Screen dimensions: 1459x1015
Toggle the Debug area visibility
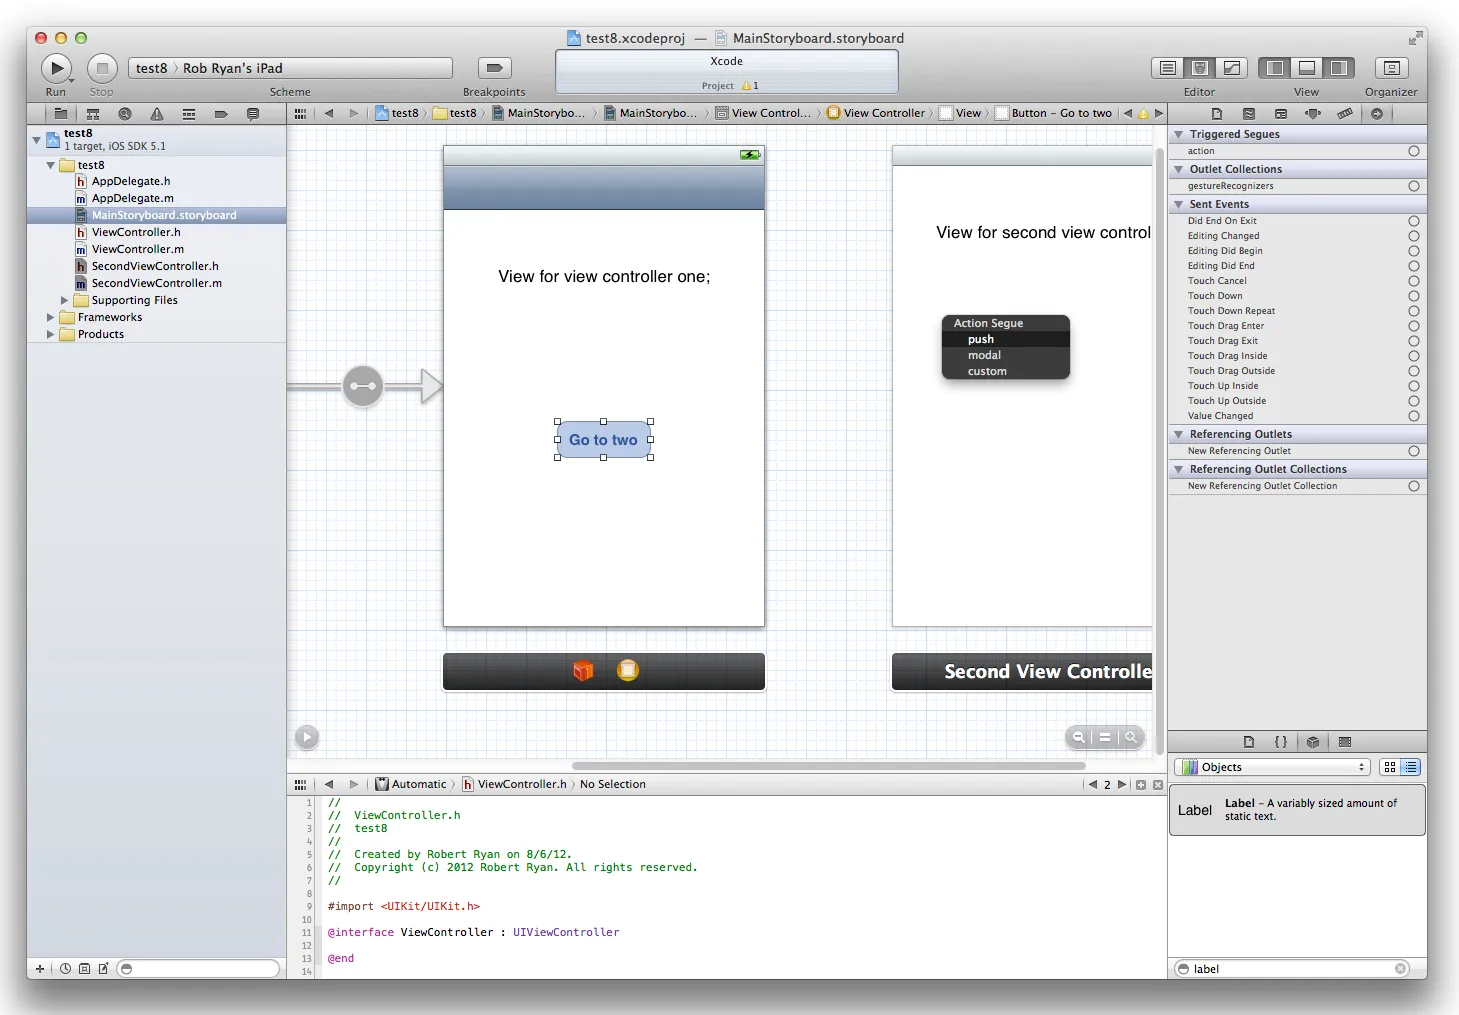1307,68
